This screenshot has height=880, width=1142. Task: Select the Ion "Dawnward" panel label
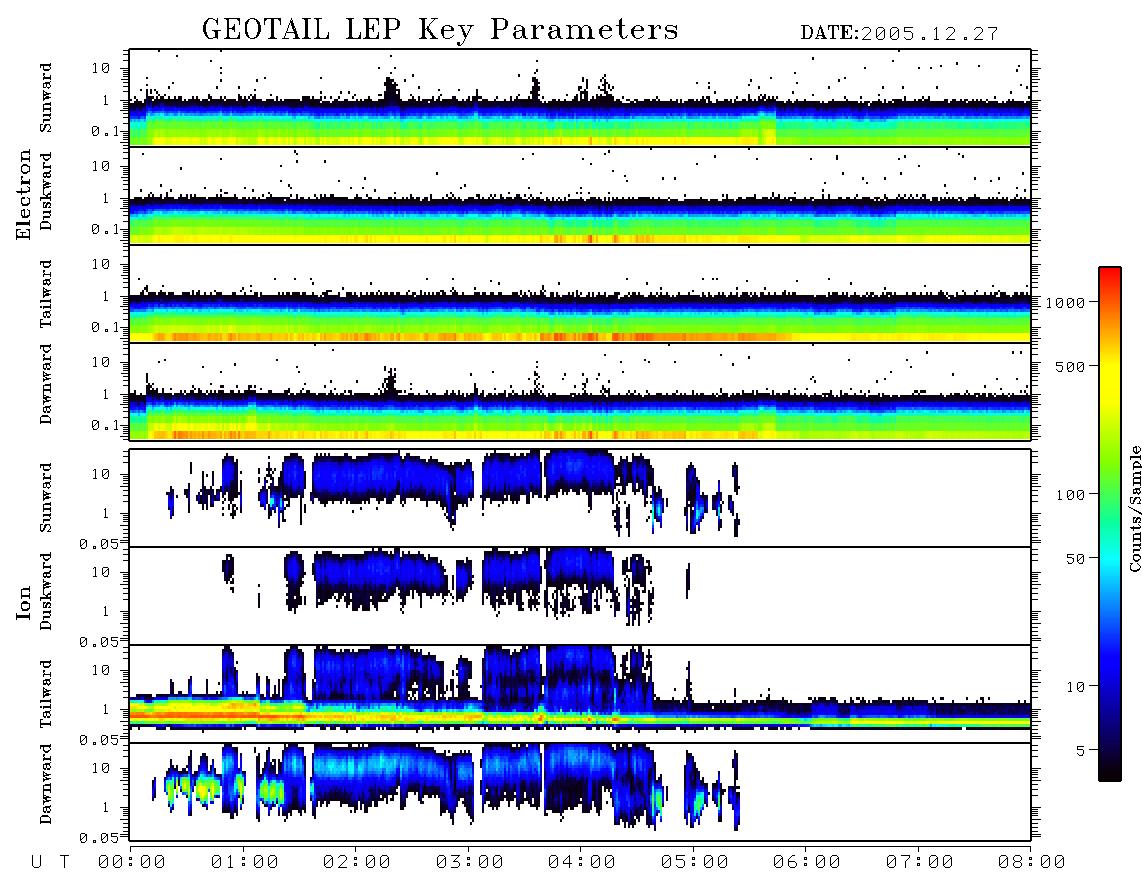tap(46, 783)
